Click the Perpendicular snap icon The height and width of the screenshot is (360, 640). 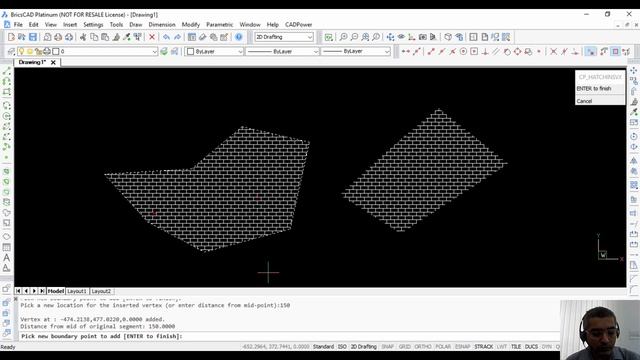click(x=485, y=51)
